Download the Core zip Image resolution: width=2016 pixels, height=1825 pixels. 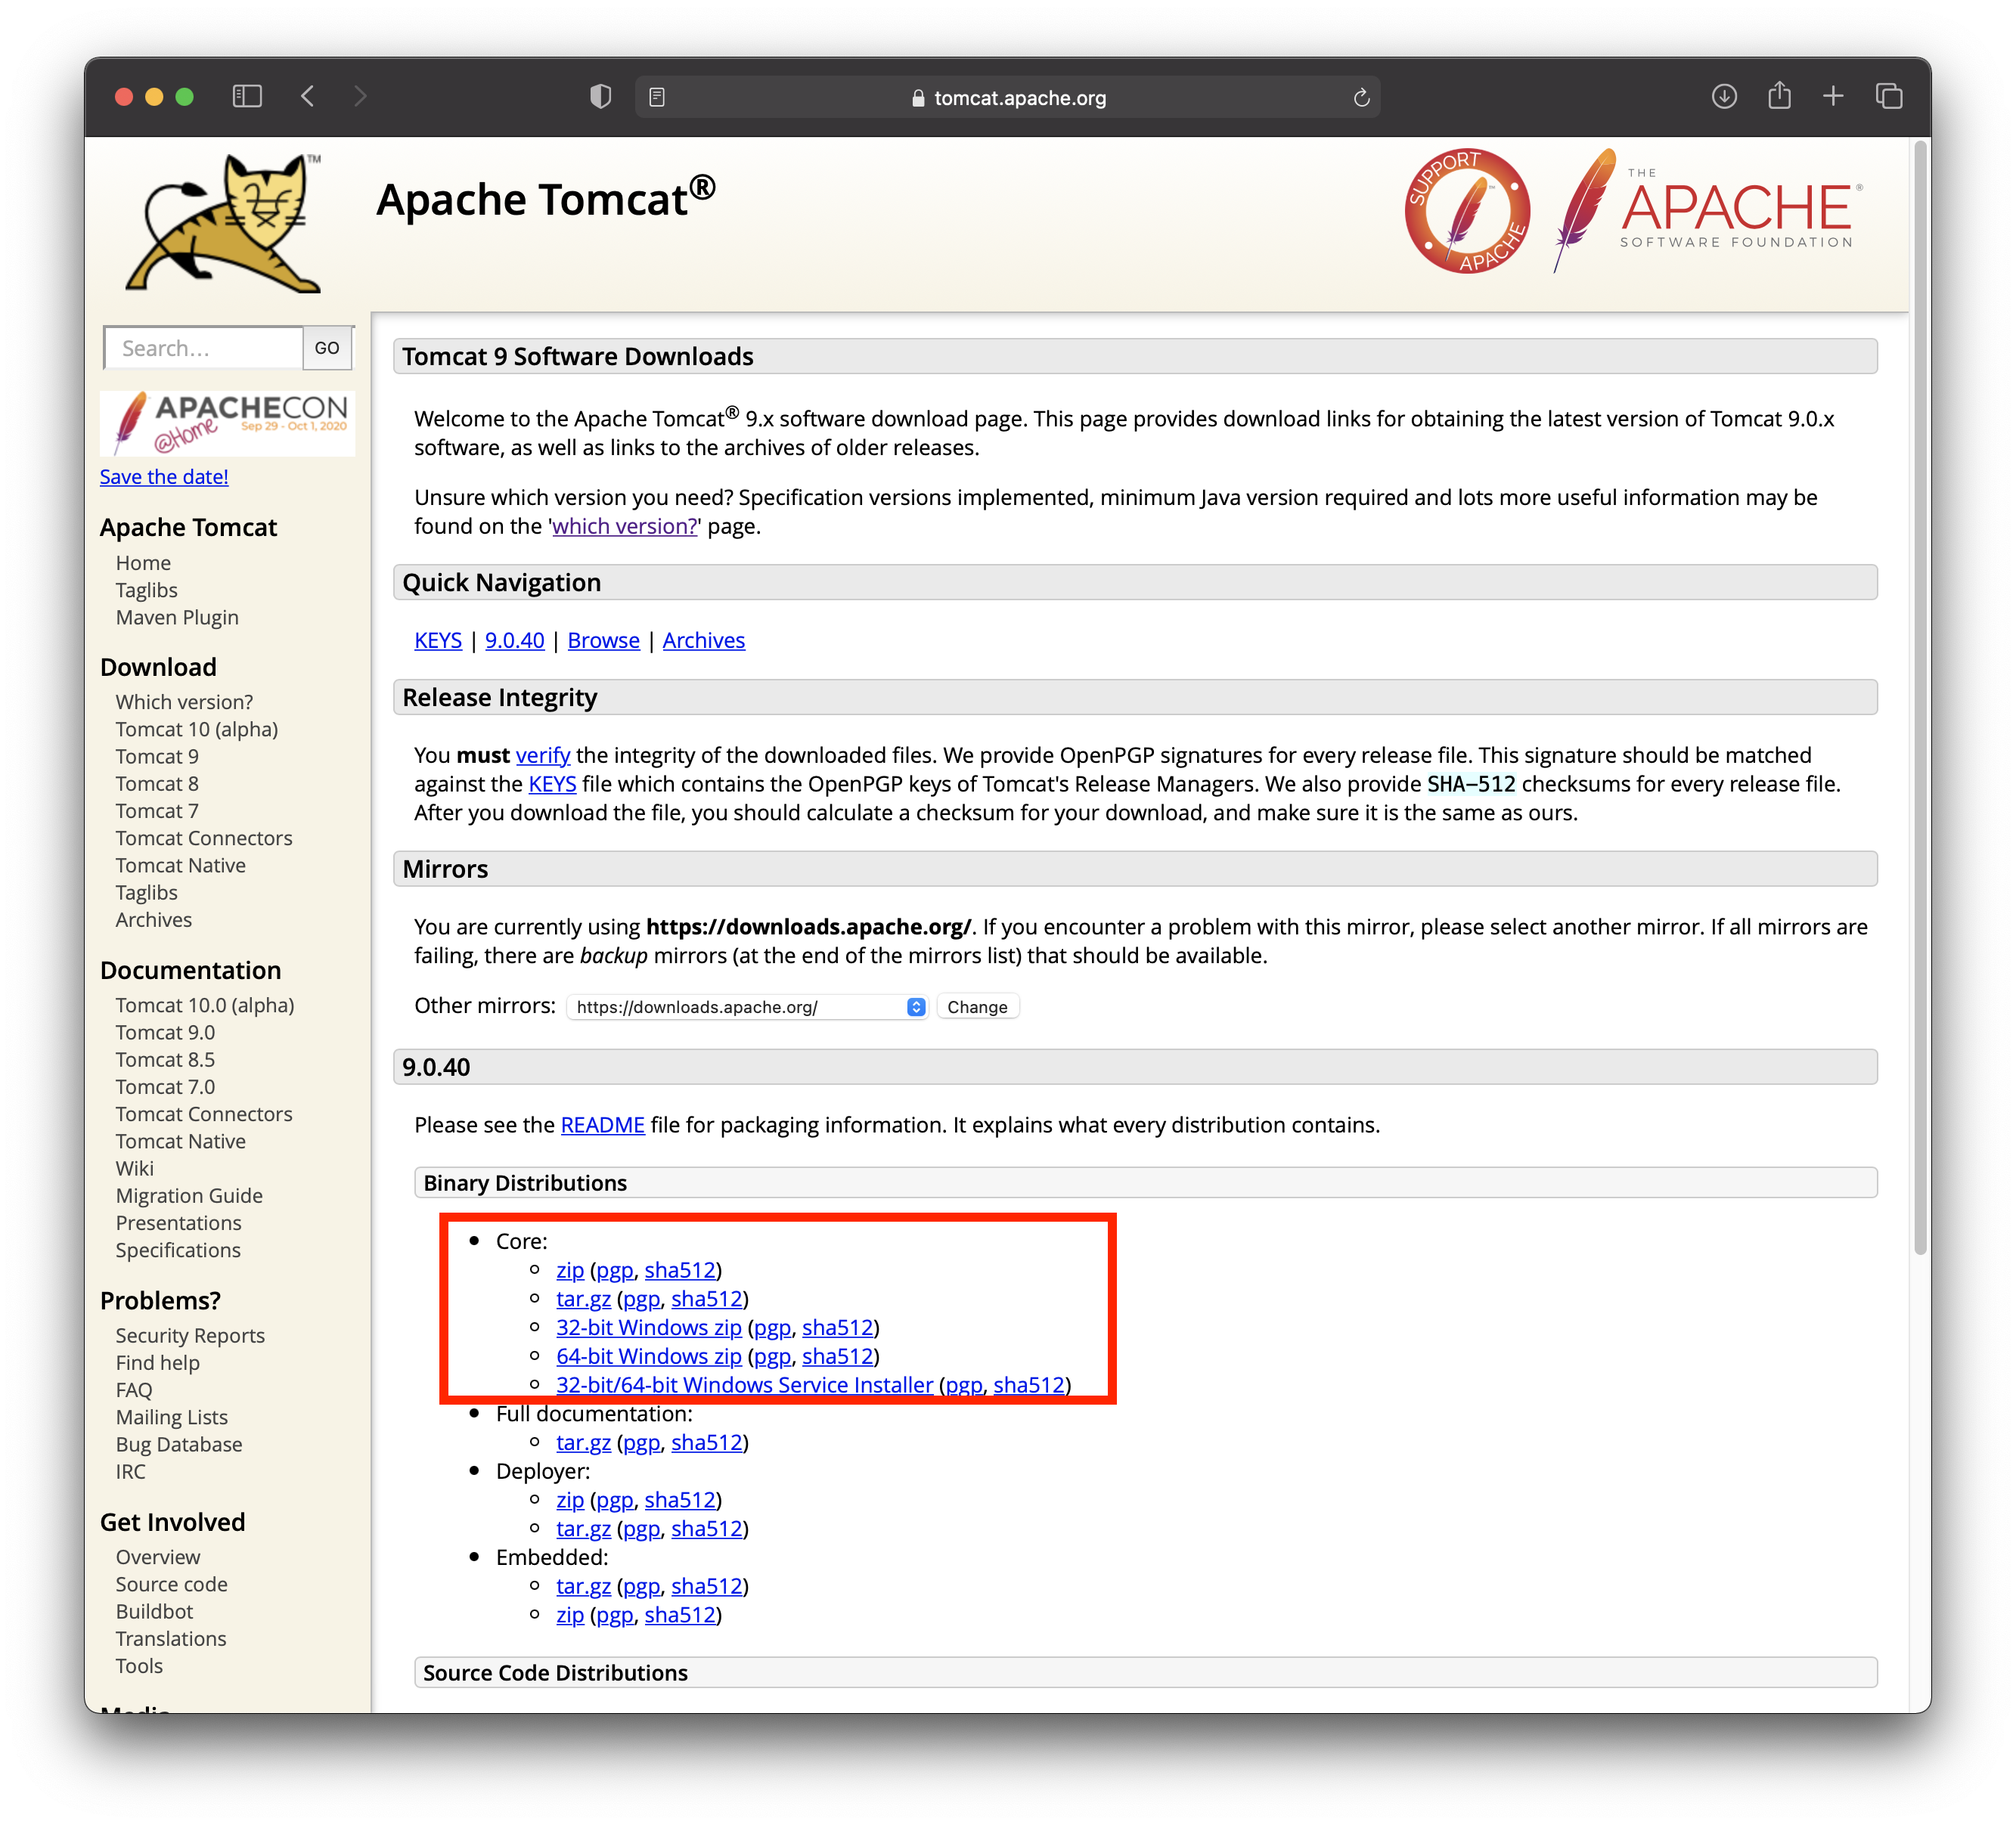[570, 1270]
